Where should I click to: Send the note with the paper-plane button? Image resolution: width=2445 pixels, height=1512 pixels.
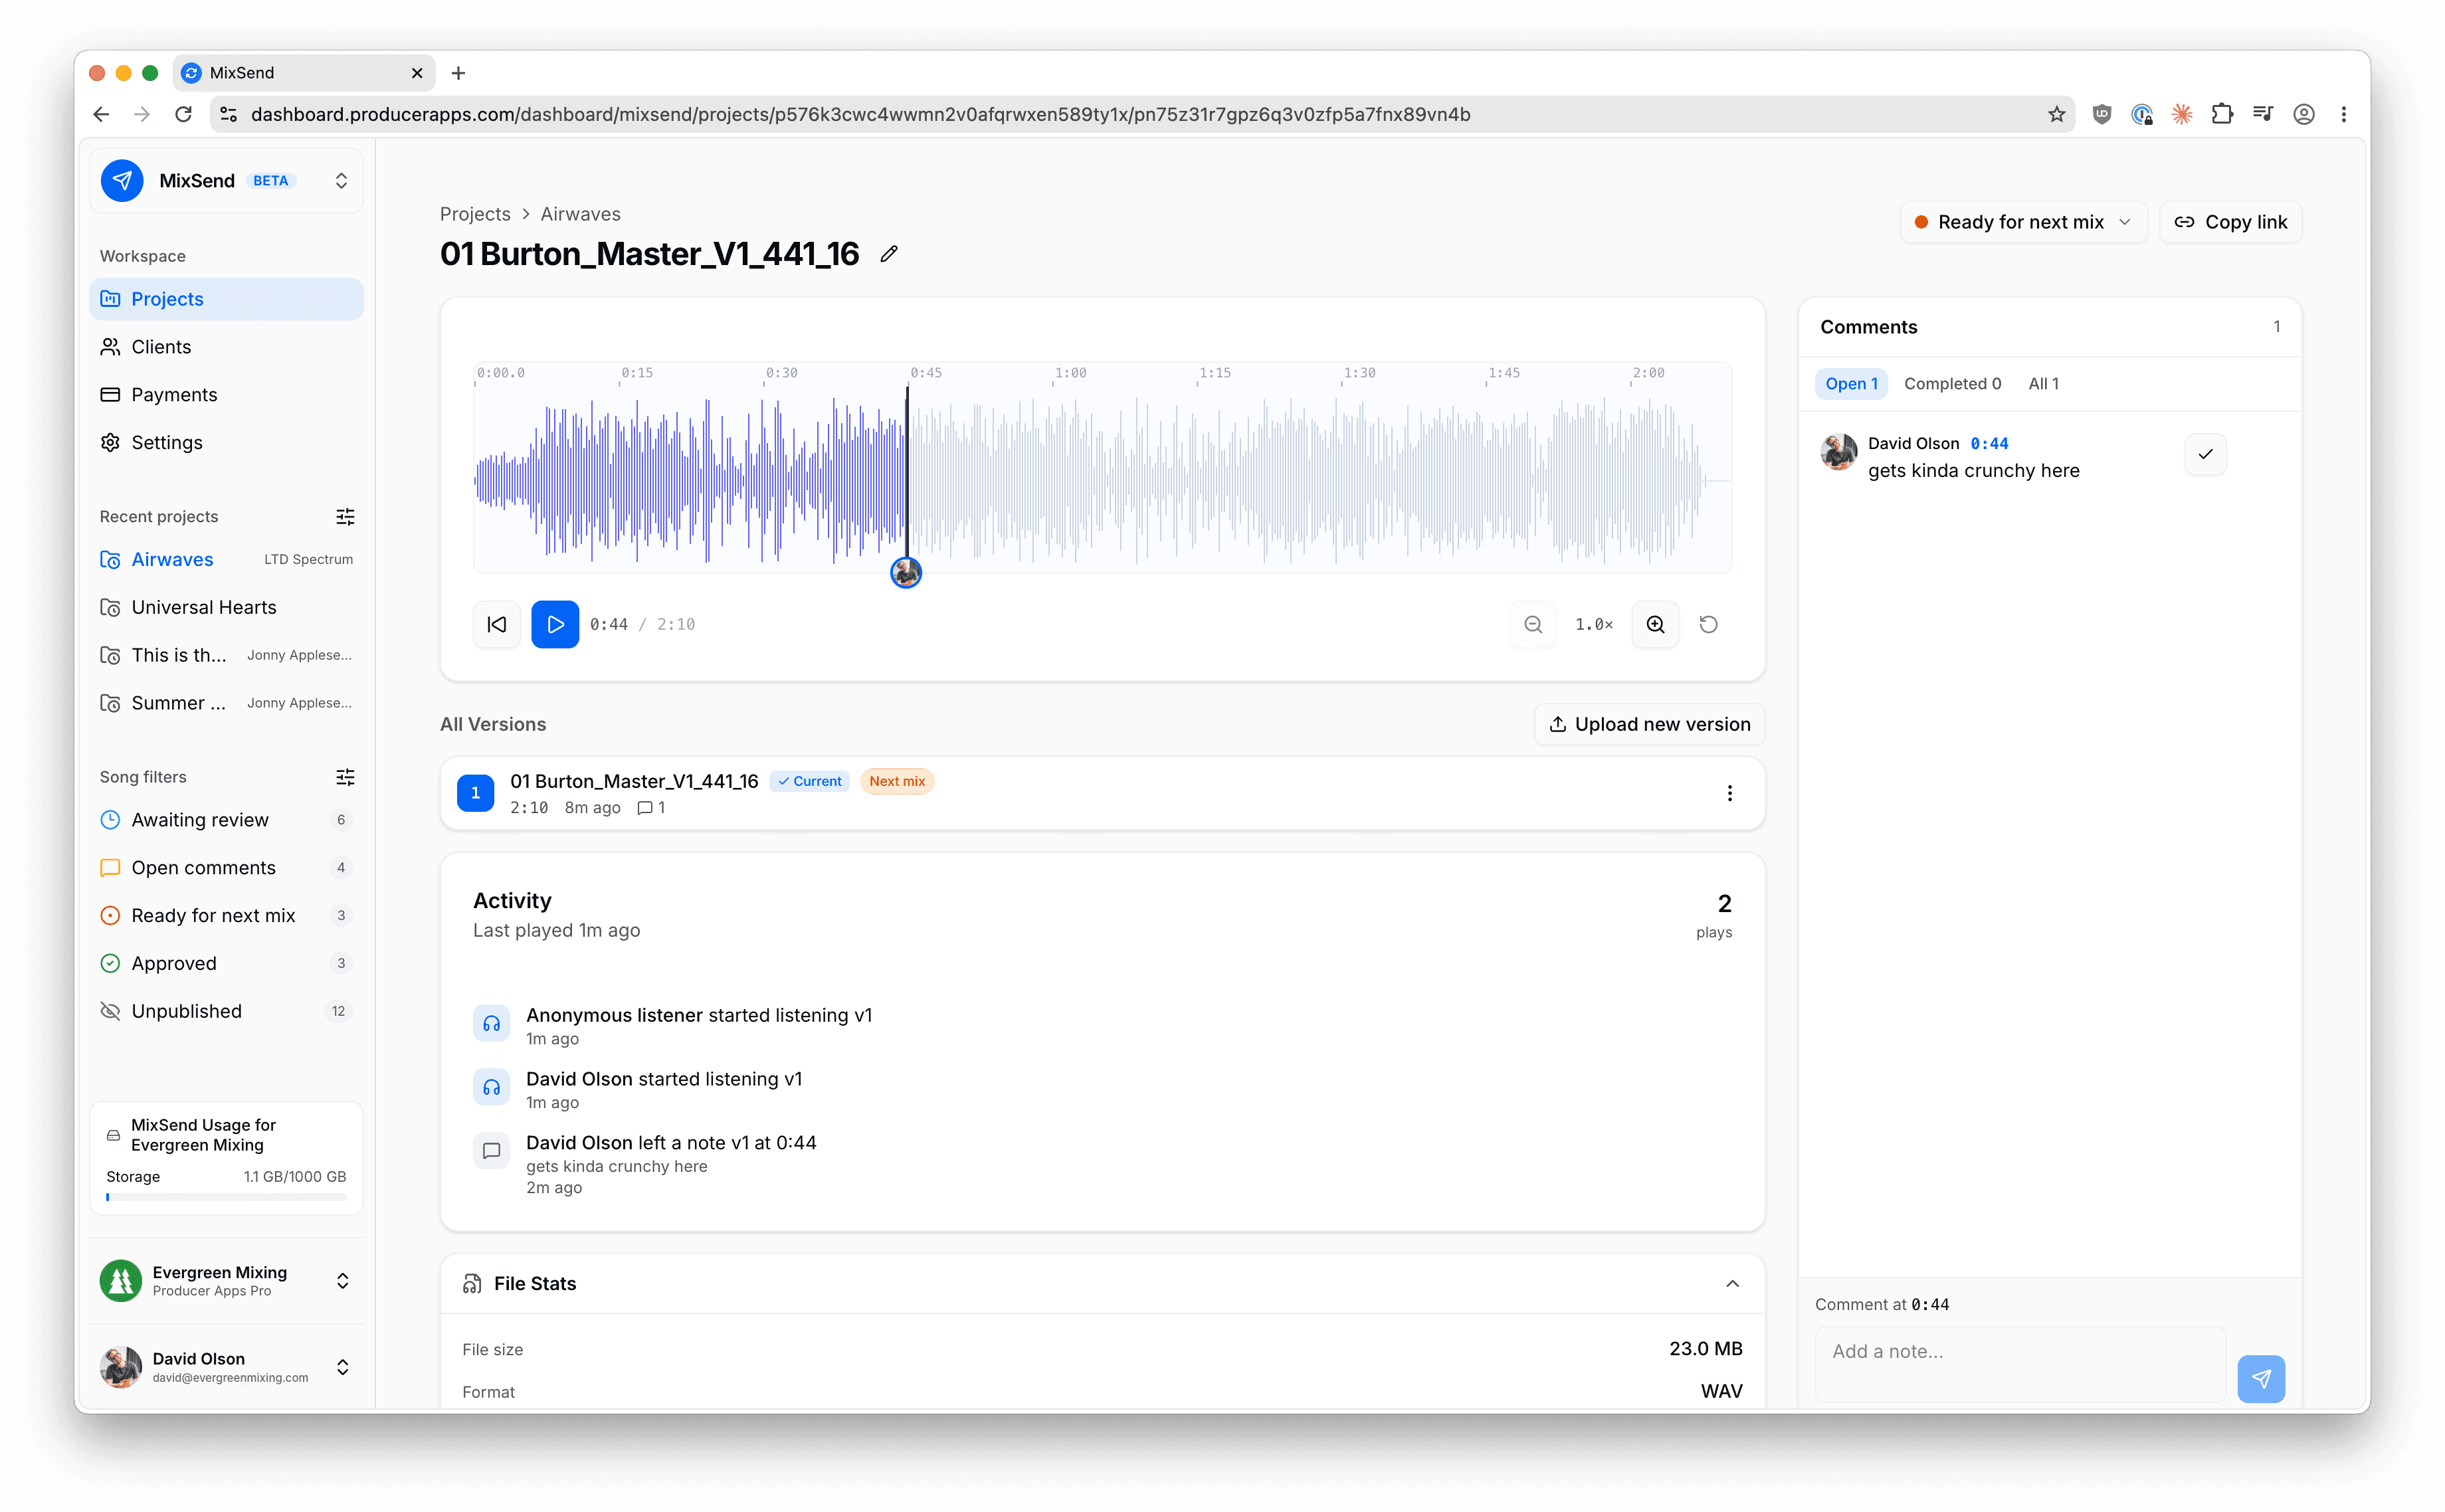point(2261,1379)
